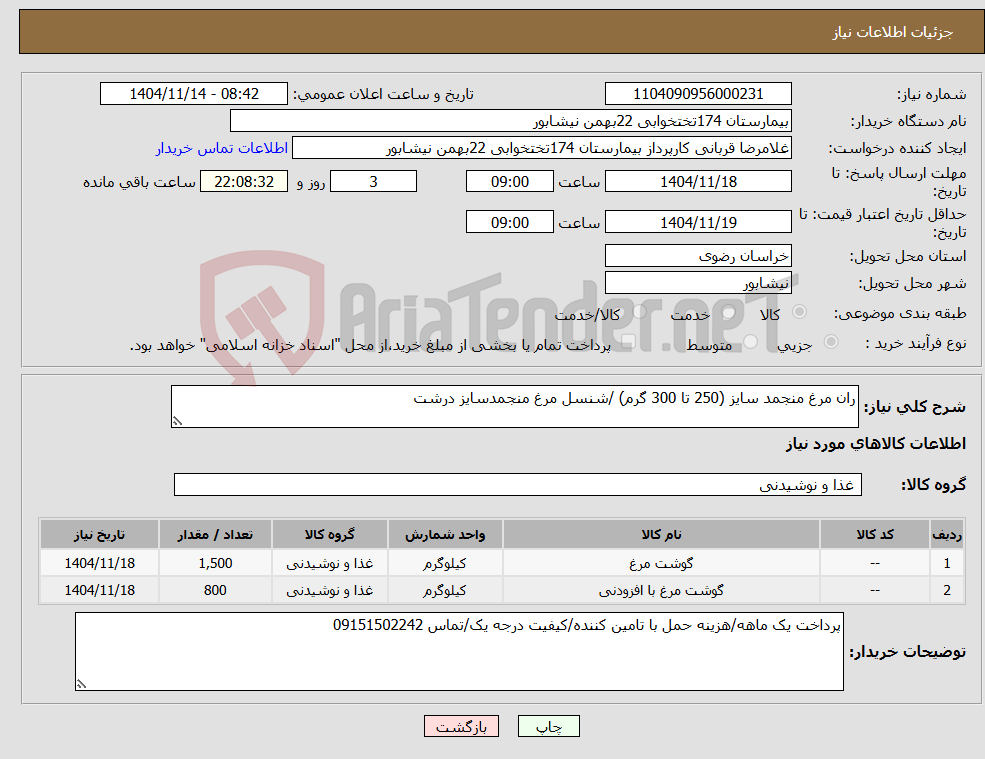Click the remaining days field showing 3
The height and width of the screenshot is (759, 985).
tap(373, 182)
